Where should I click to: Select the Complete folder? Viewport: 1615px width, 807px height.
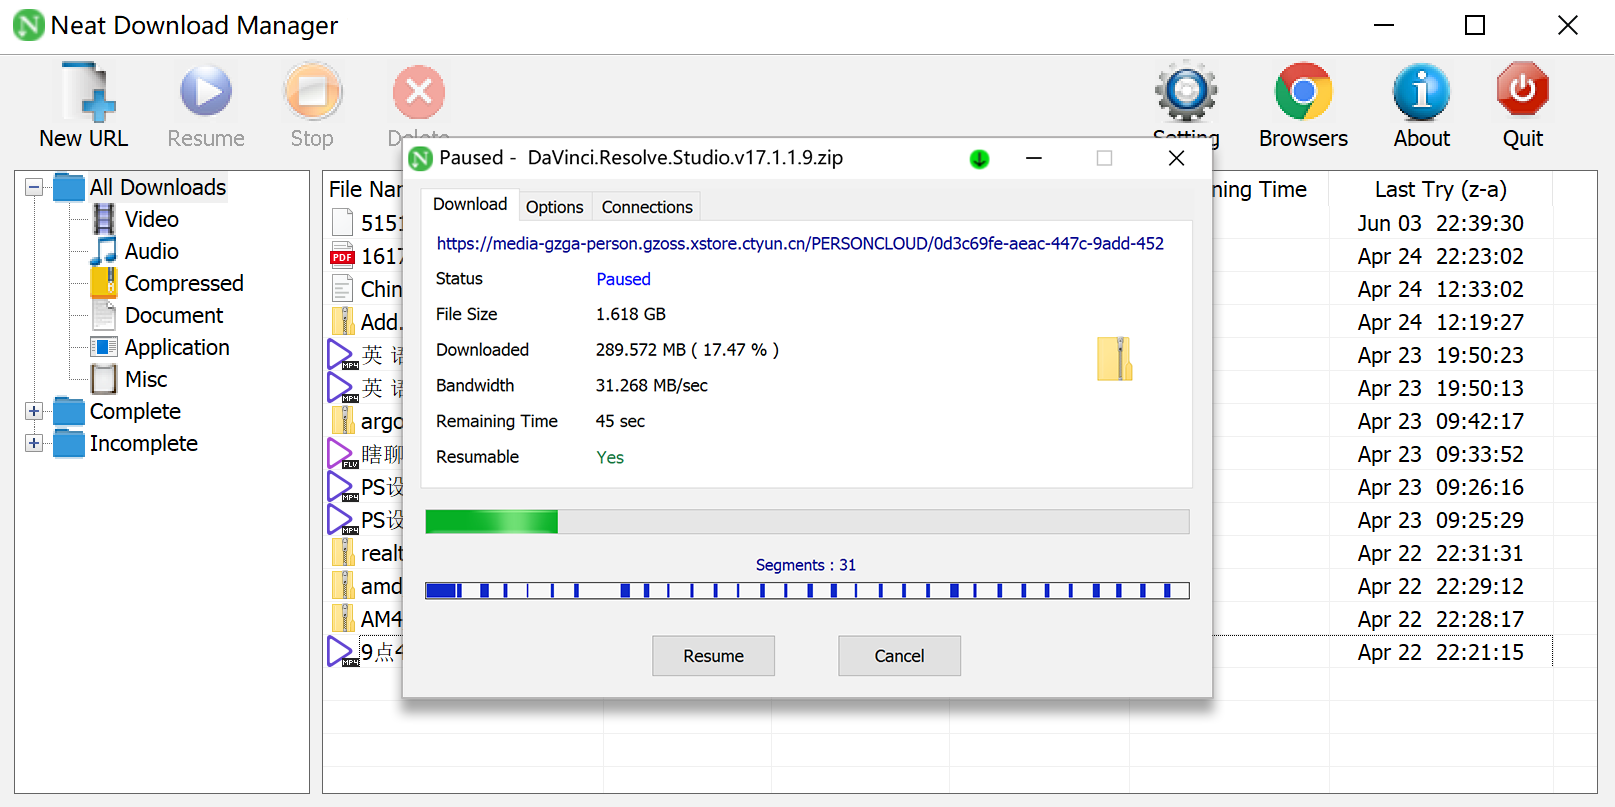pos(135,411)
